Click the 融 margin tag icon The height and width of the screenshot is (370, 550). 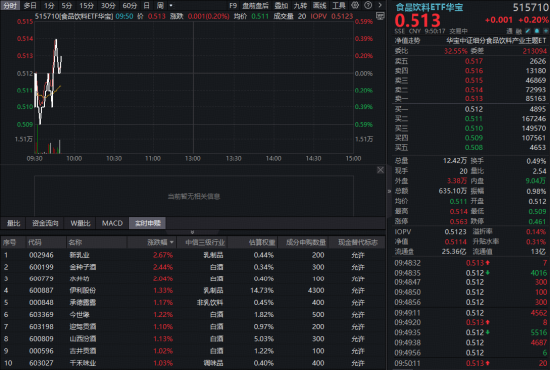(519, 31)
